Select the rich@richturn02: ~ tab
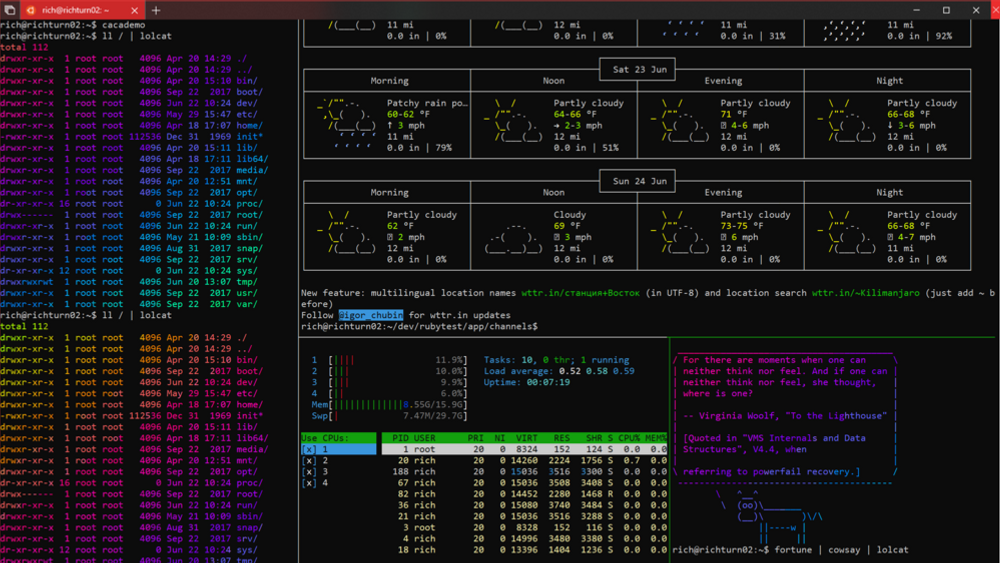This screenshot has width=1000, height=563. pyautogui.click(x=82, y=10)
